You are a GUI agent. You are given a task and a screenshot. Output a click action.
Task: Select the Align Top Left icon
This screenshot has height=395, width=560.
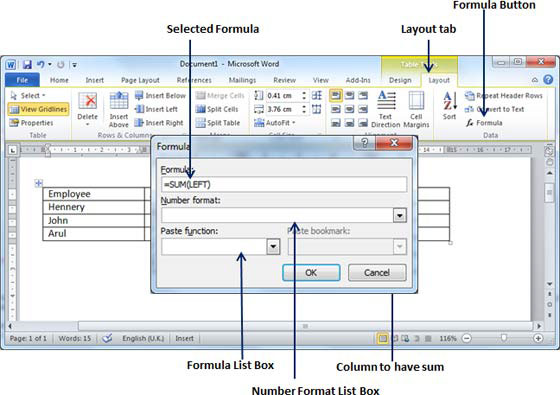pos(336,95)
